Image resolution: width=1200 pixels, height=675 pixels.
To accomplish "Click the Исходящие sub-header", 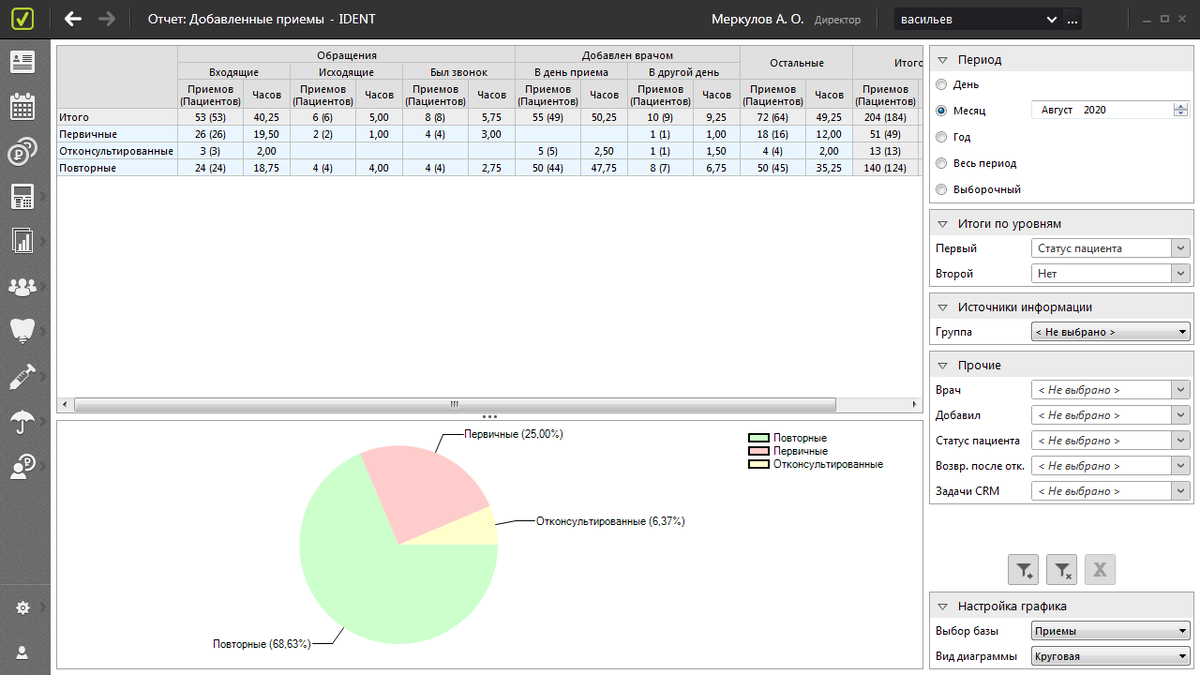I will [346, 72].
